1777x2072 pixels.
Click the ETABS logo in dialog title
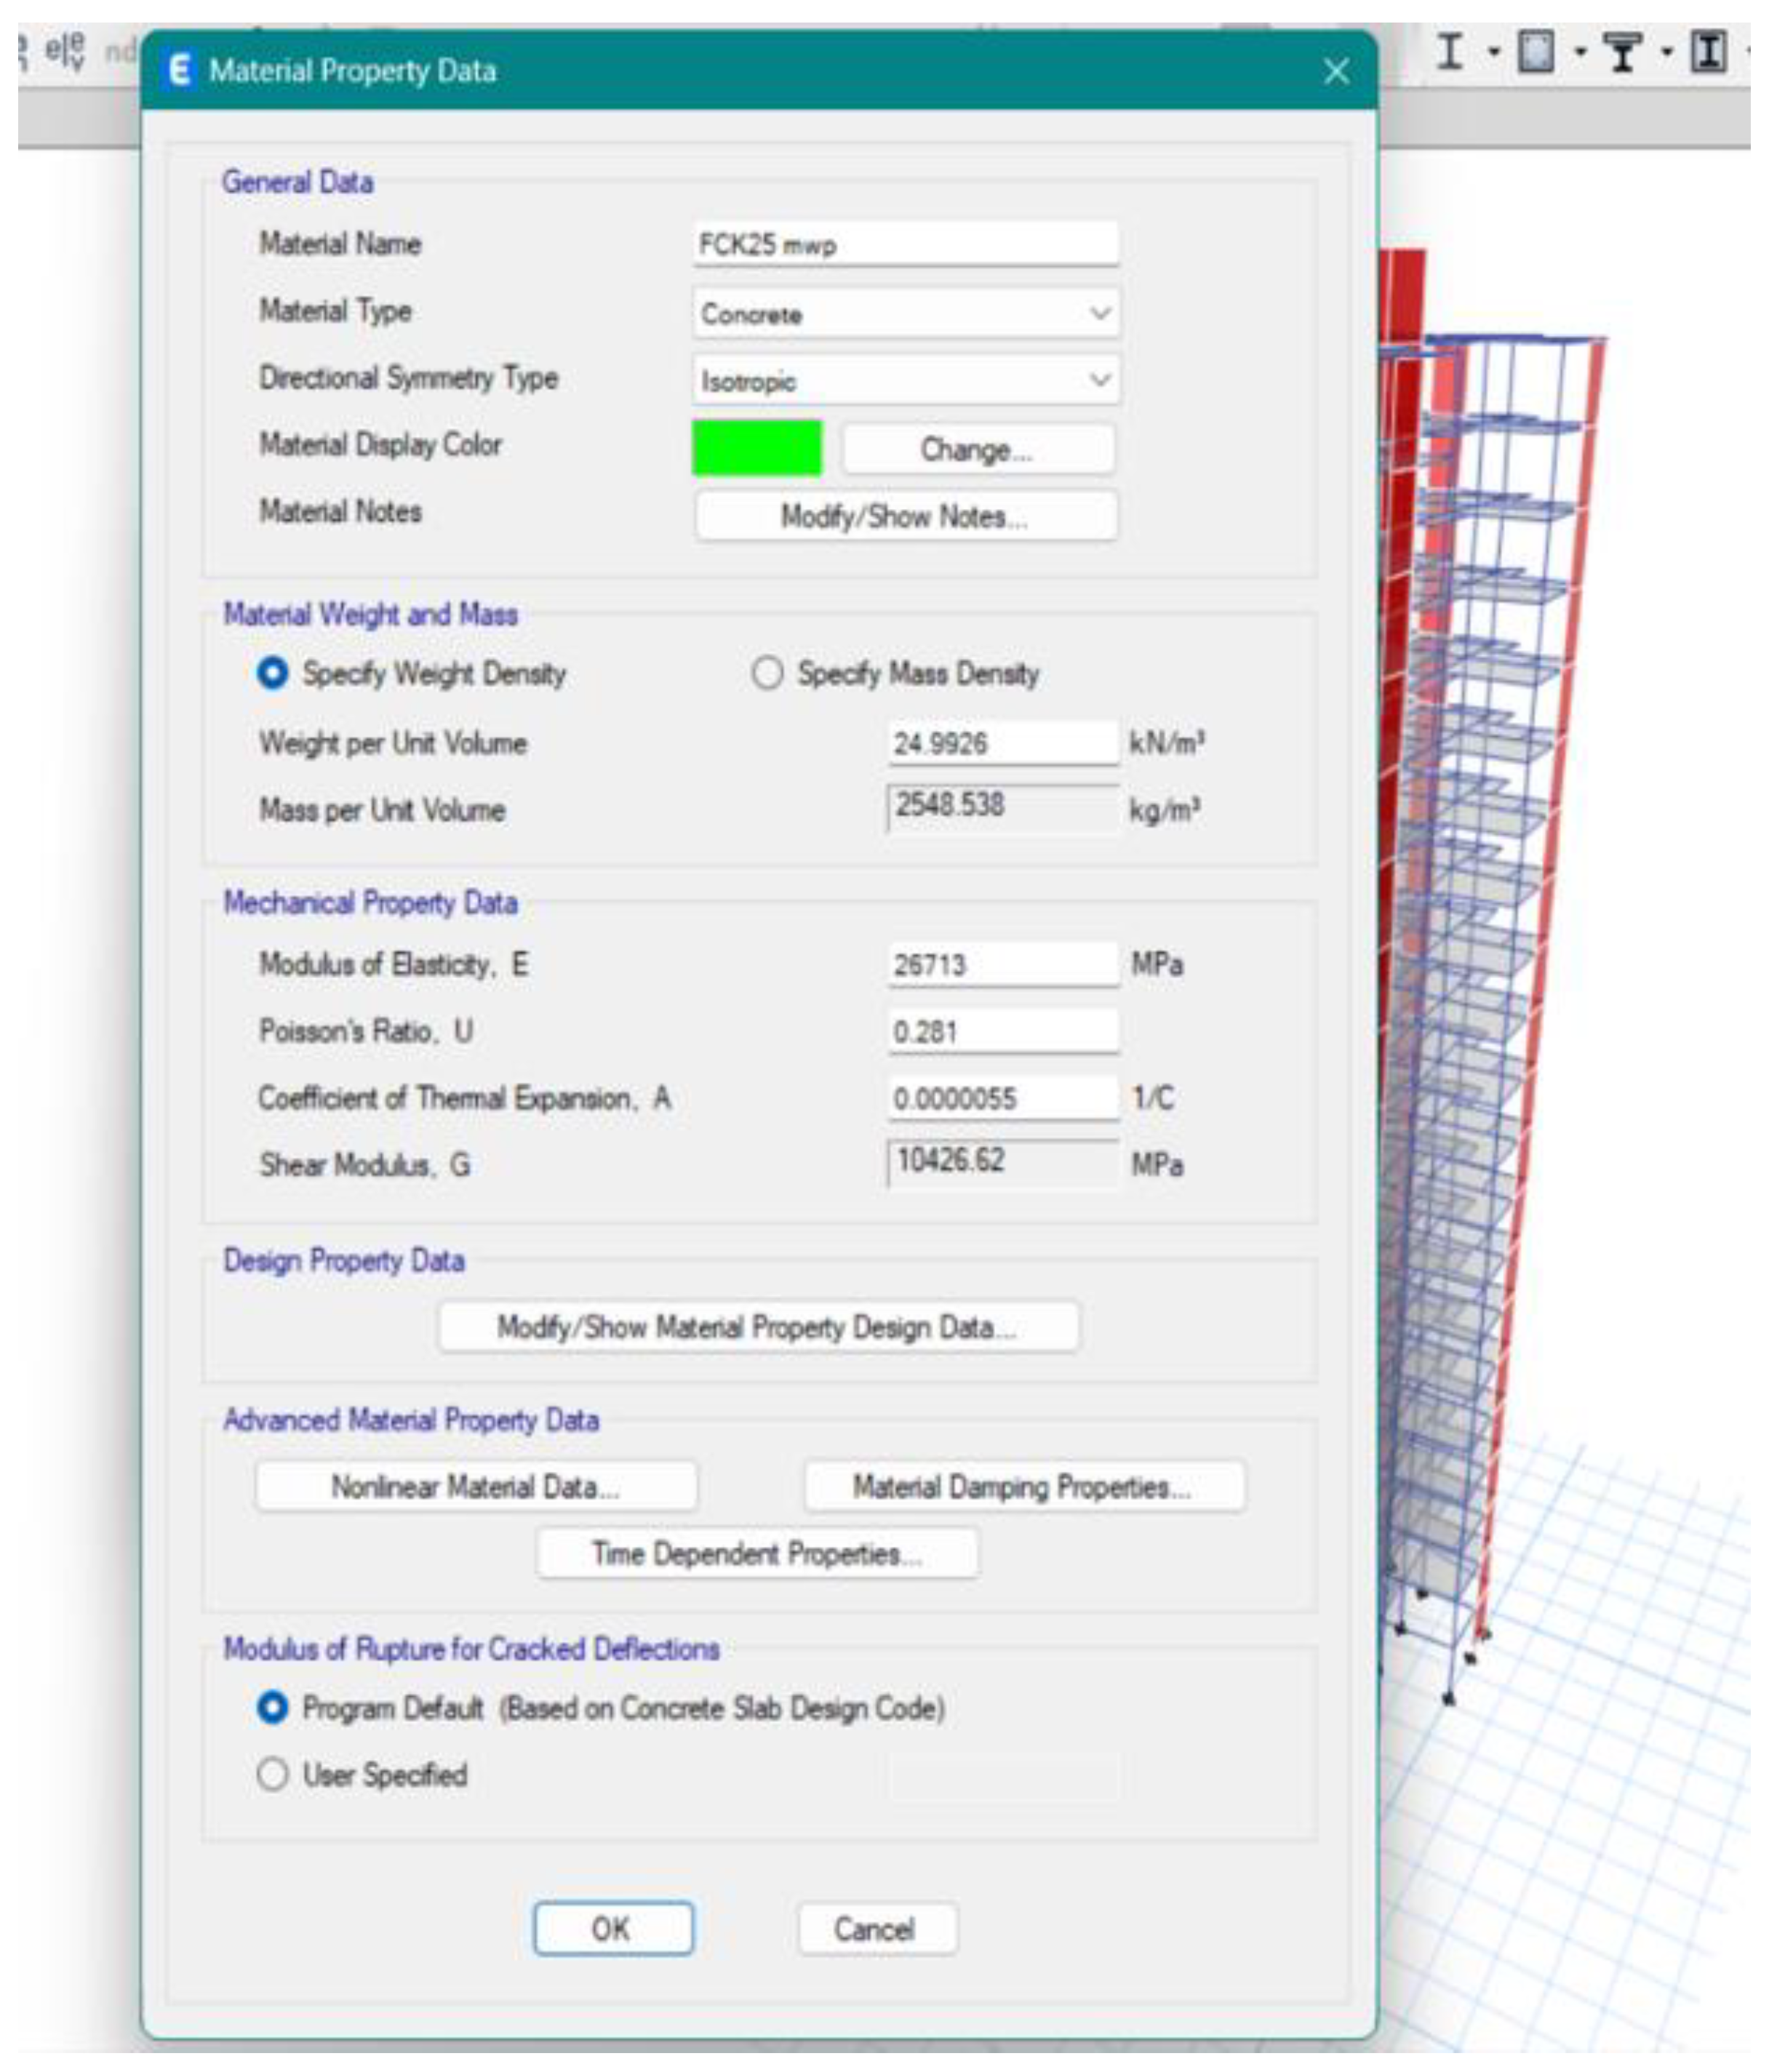point(180,71)
